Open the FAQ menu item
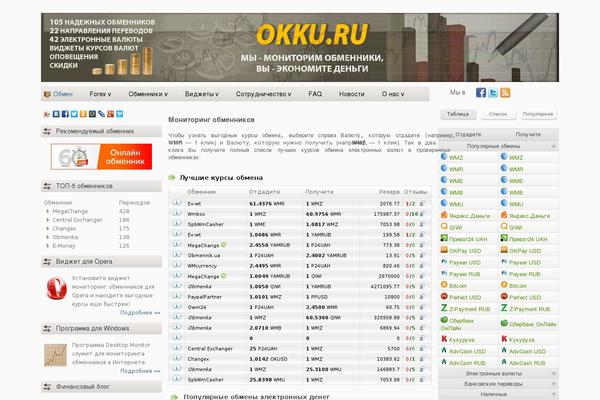This screenshot has width=600, height=400. (x=315, y=94)
